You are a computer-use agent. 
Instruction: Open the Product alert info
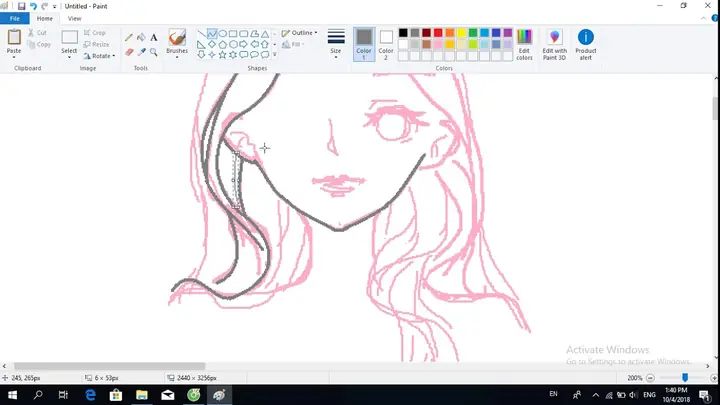coord(585,44)
